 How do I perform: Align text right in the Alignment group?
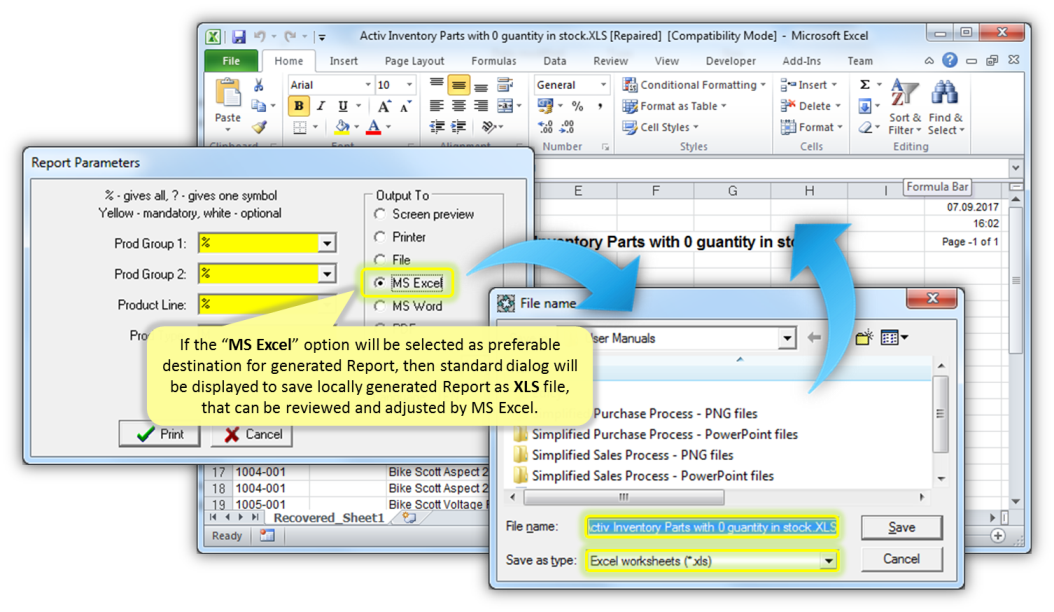coord(481,106)
